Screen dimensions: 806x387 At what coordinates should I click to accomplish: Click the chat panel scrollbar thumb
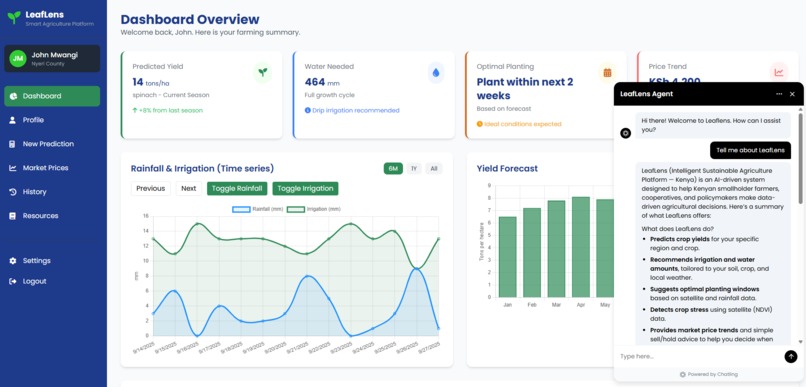coord(800,158)
